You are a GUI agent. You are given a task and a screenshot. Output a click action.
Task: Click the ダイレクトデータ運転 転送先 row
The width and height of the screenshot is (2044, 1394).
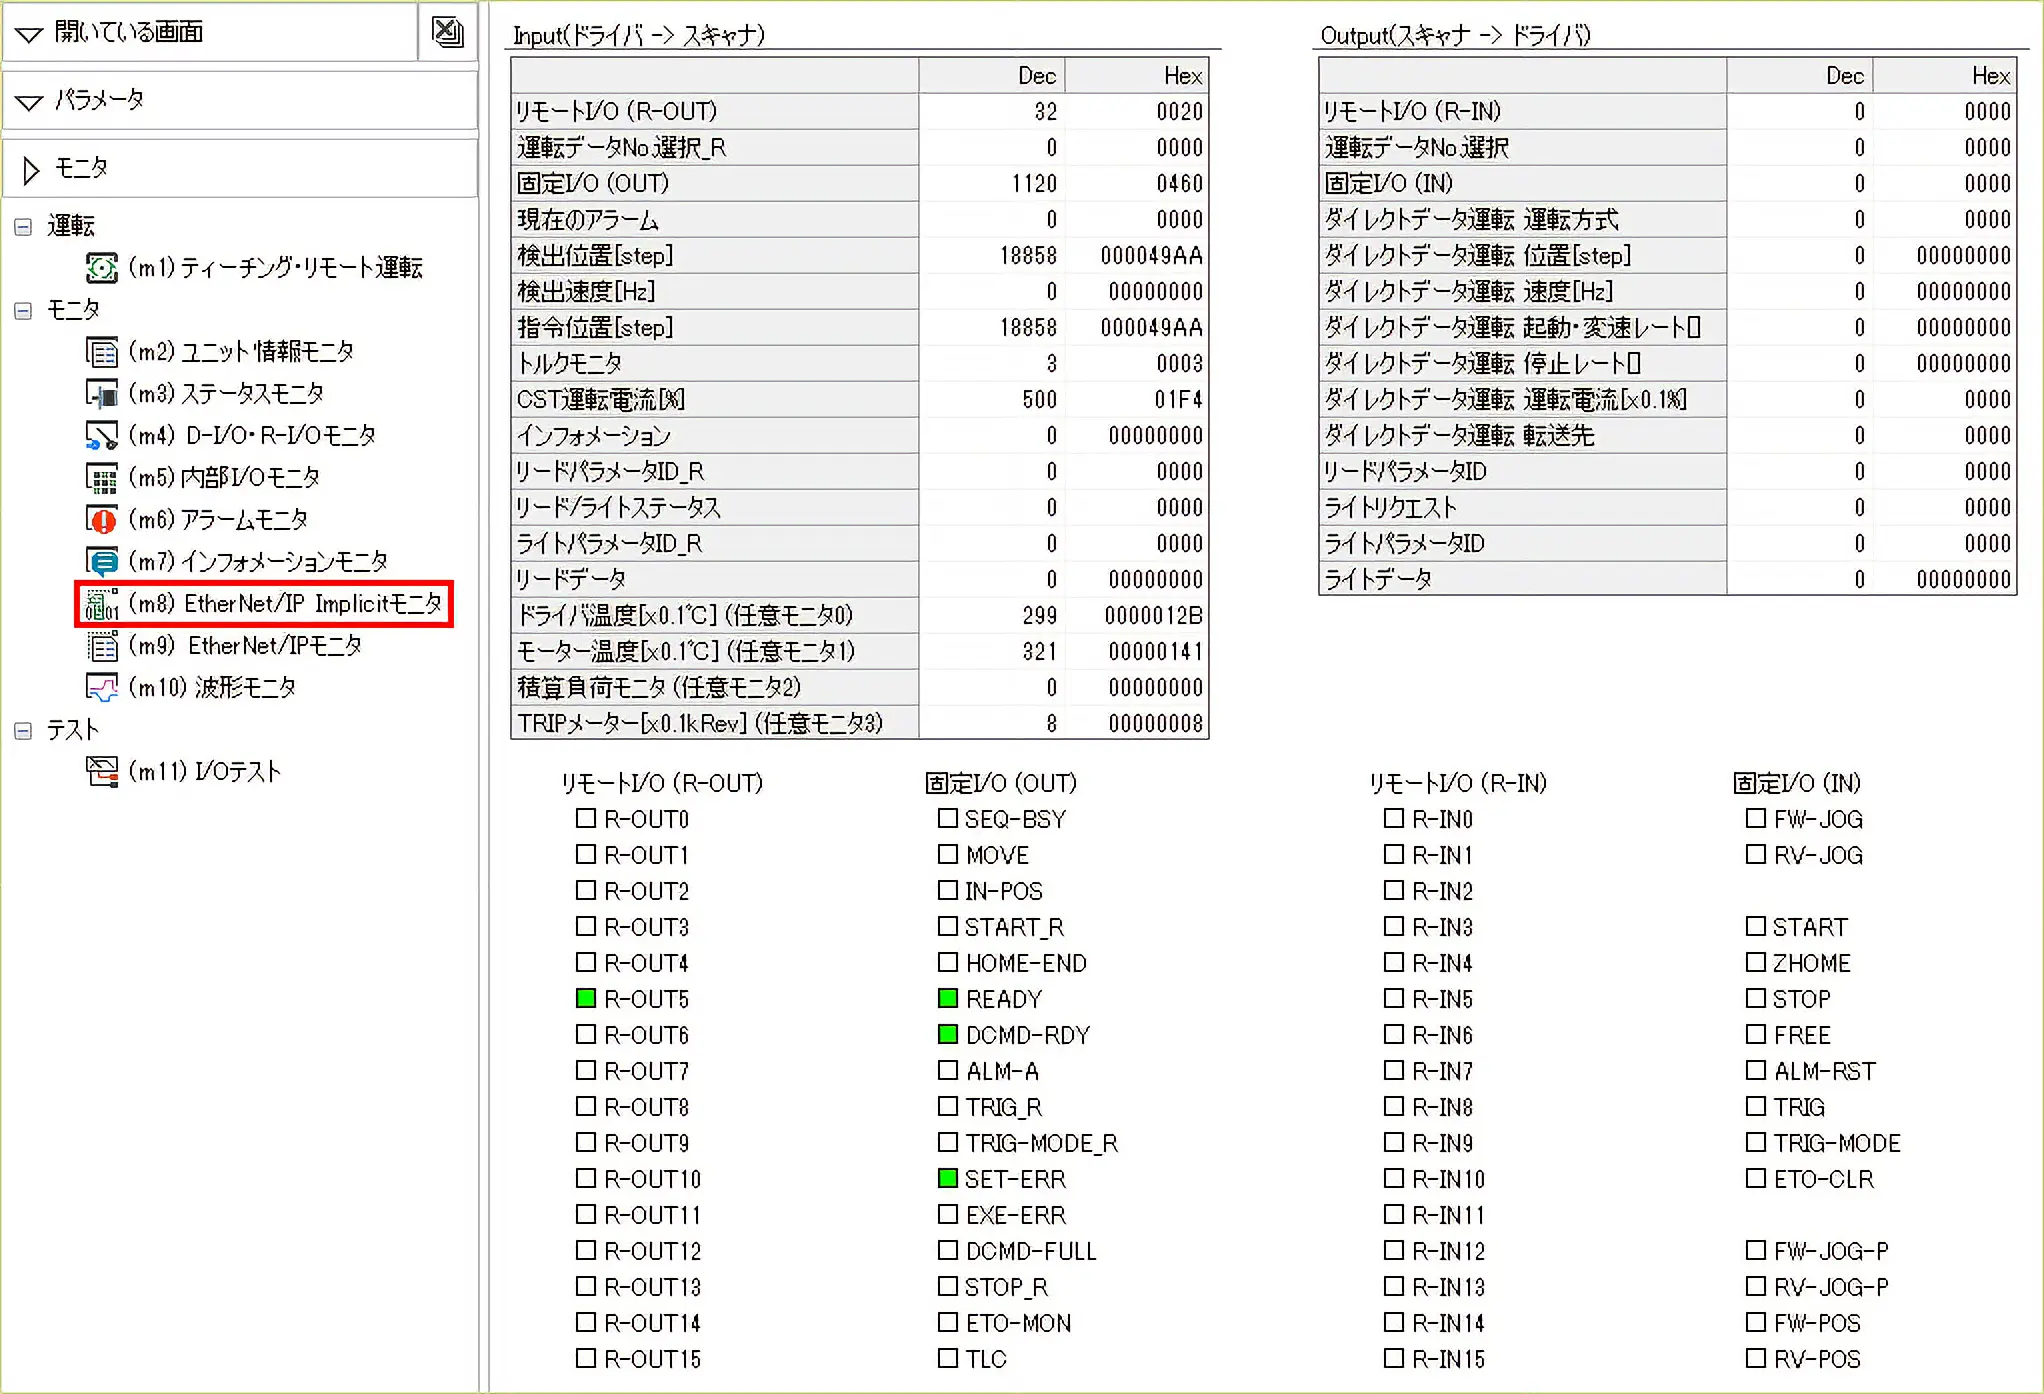point(1667,436)
